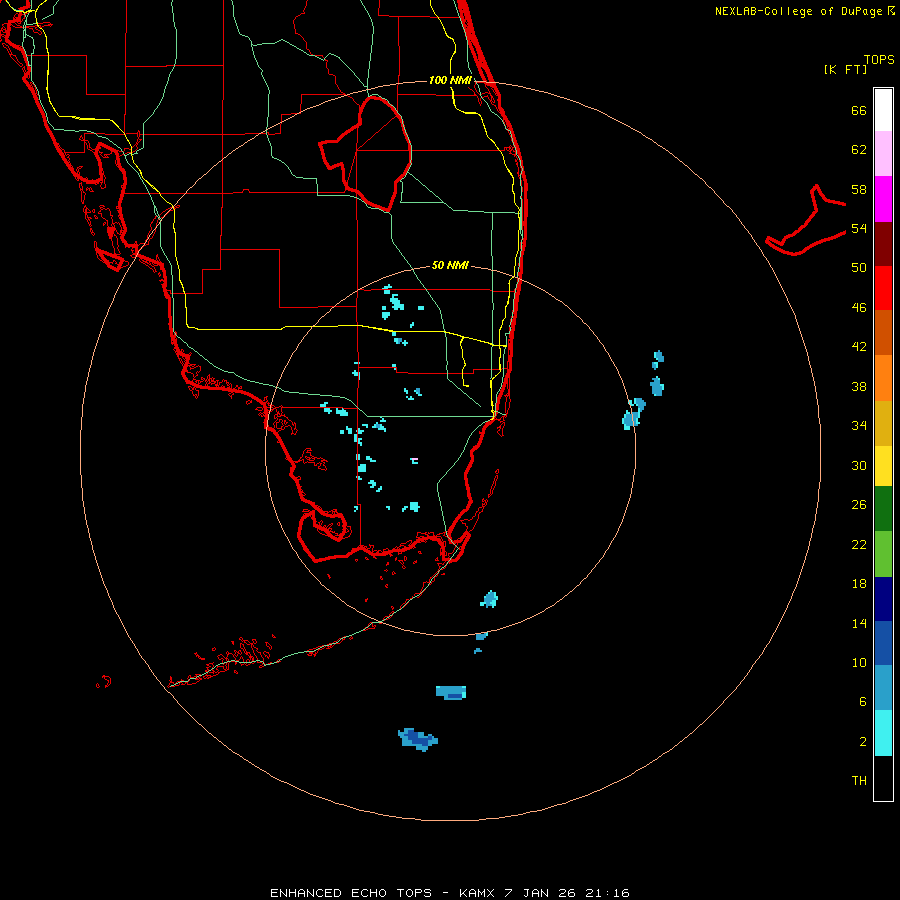Click the ENHANCED ECHO TOPS caption text

click(351, 893)
